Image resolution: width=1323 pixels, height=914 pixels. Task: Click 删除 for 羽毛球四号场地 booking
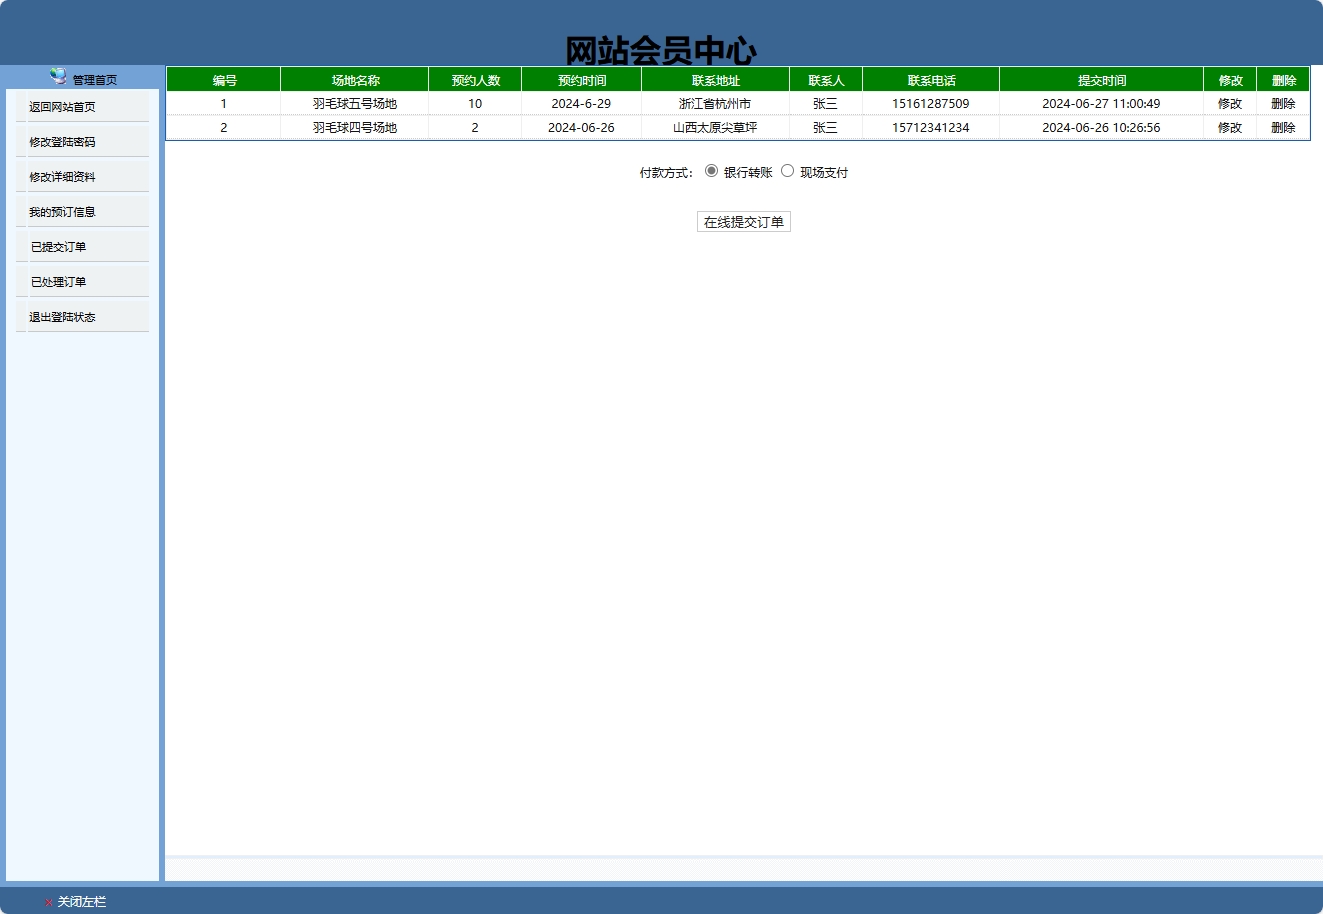(x=1283, y=127)
